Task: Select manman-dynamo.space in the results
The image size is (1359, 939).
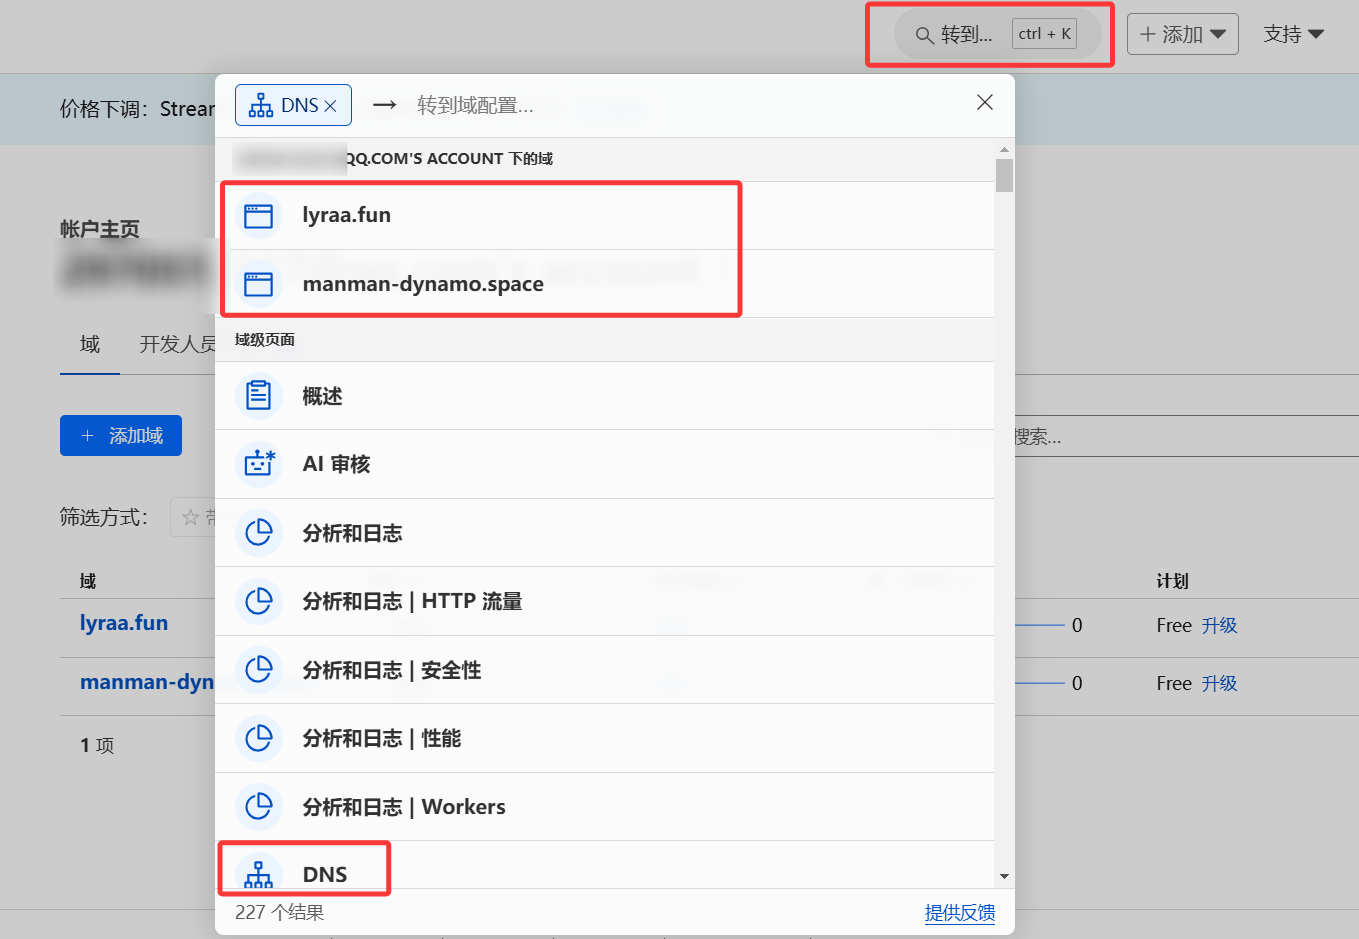Action: tap(605, 284)
